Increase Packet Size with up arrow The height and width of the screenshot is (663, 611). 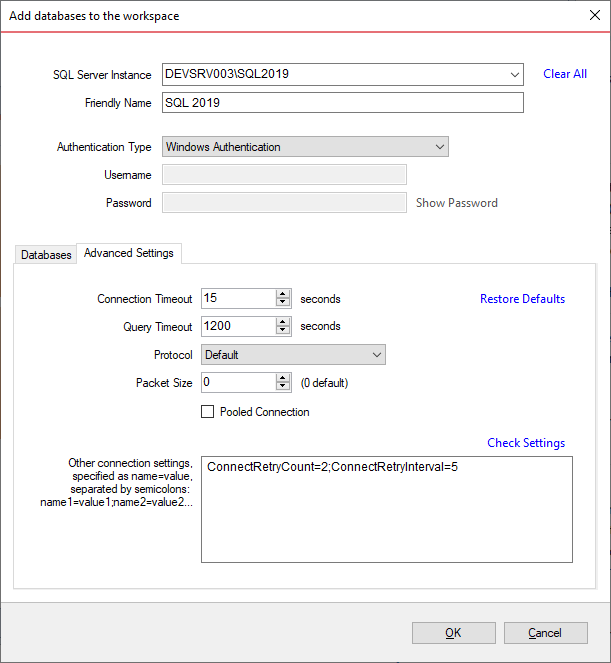click(282, 378)
